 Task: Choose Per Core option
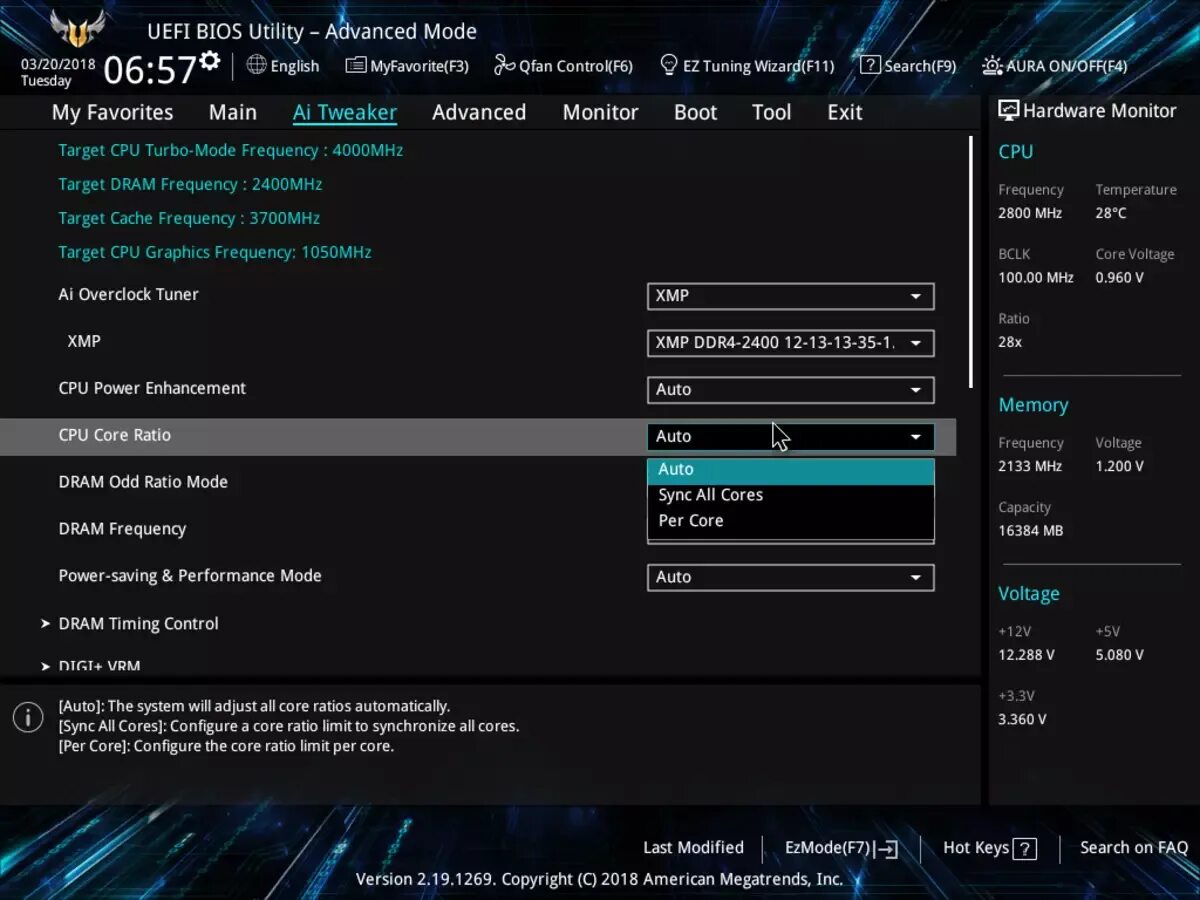tap(790, 521)
